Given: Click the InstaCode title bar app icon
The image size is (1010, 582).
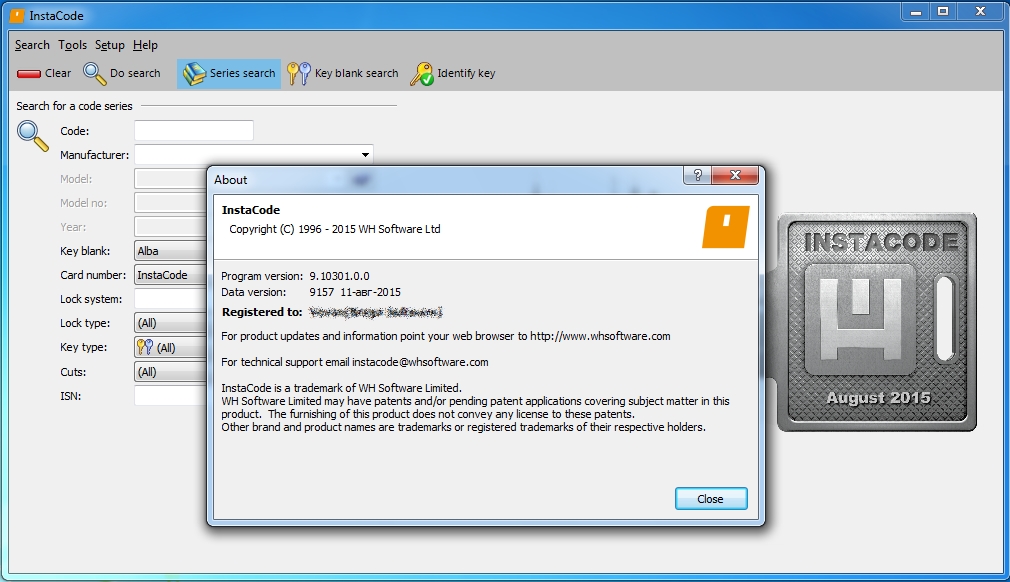Looking at the screenshot, I should coord(17,15).
